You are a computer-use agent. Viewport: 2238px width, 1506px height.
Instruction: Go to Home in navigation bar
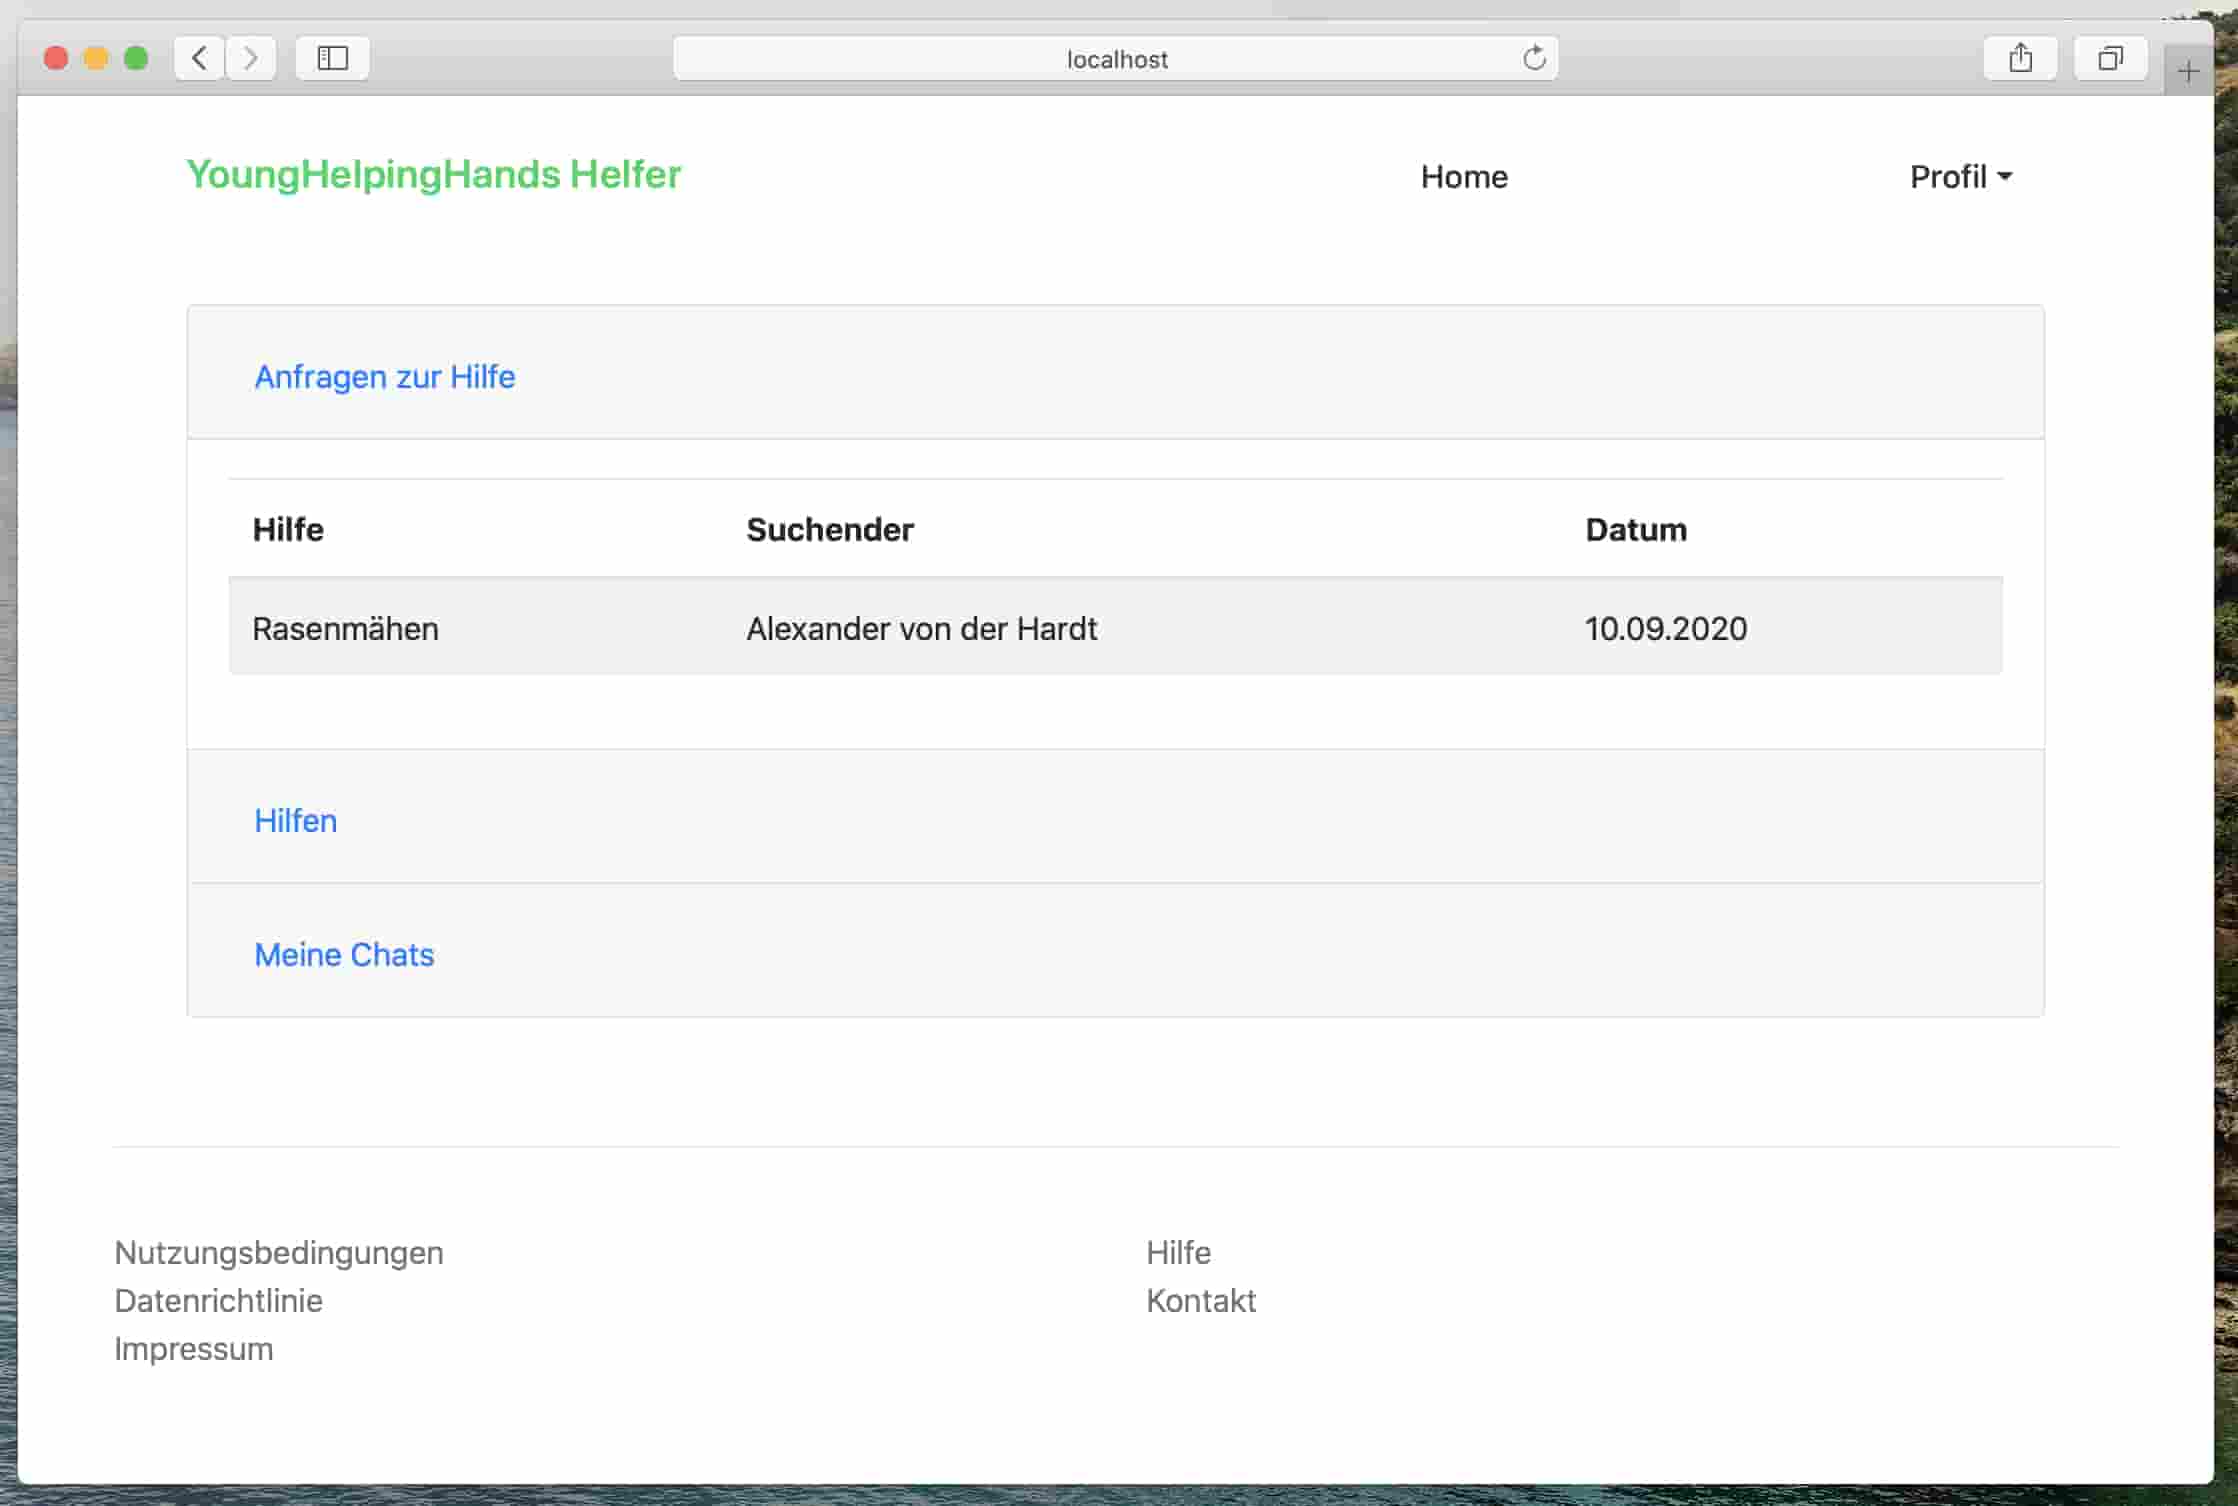1464,177
